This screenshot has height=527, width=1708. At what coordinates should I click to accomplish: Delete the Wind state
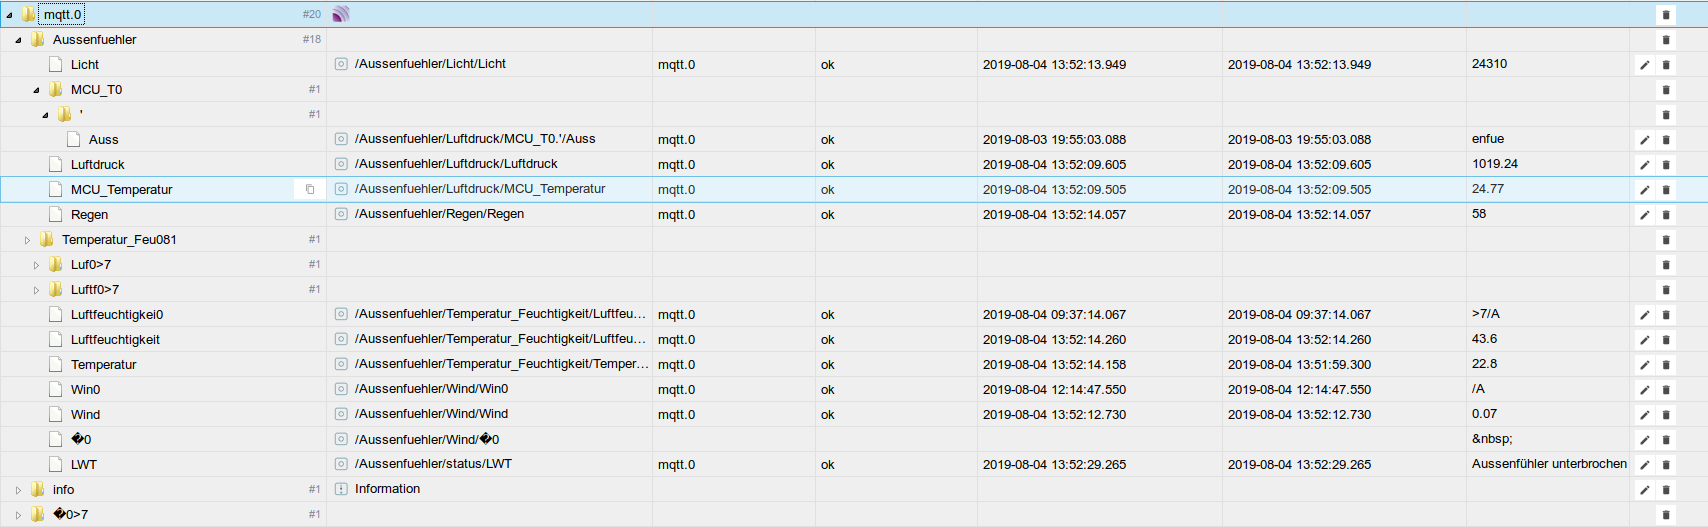pos(1666,415)
